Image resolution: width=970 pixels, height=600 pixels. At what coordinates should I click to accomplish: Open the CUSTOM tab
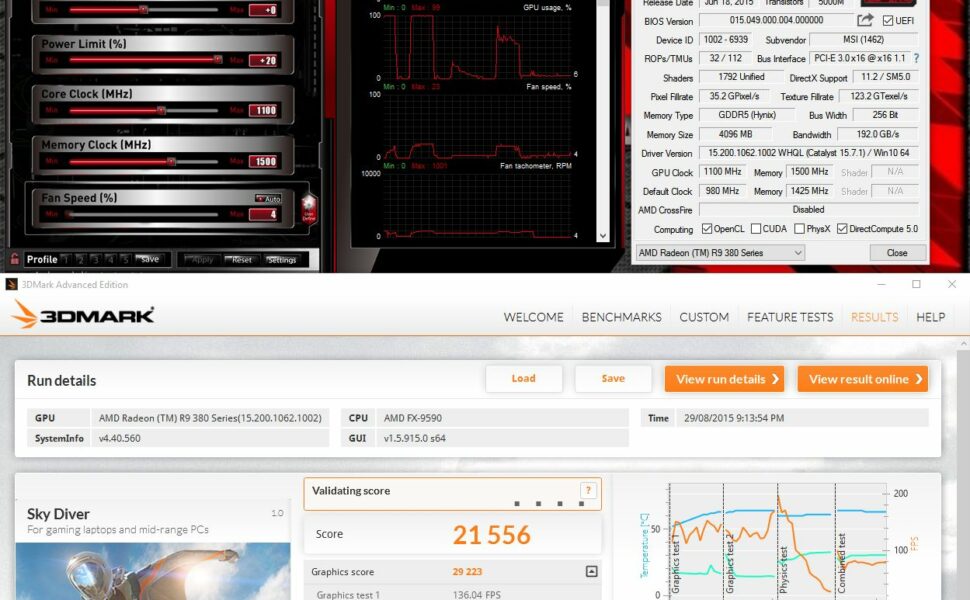point(704,317)
